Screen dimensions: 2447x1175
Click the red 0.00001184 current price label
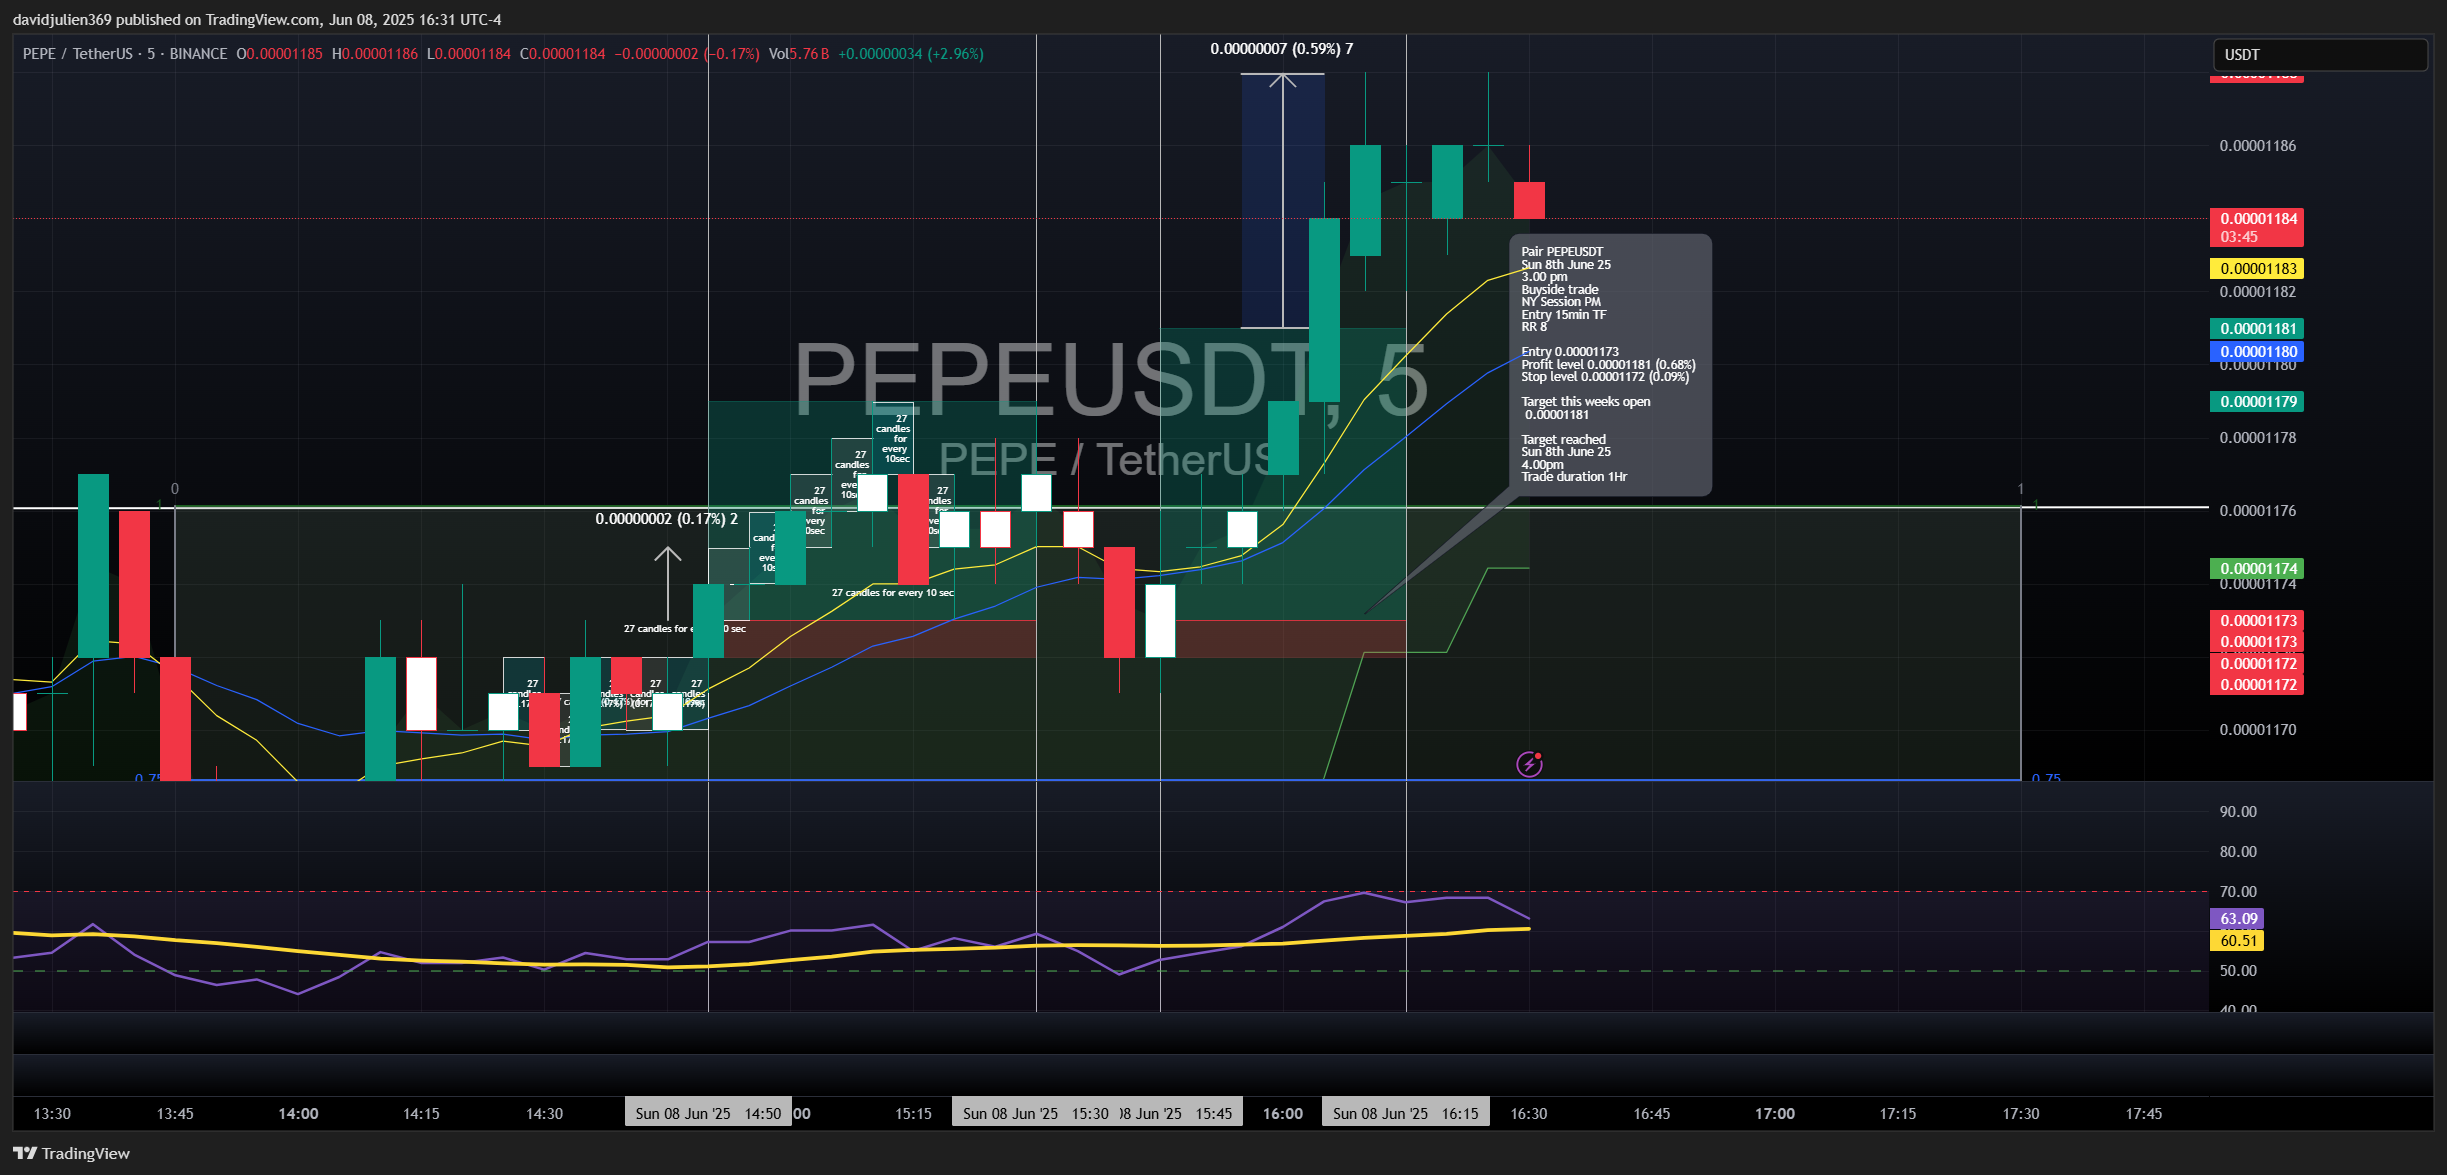[x=2256, y=219]
